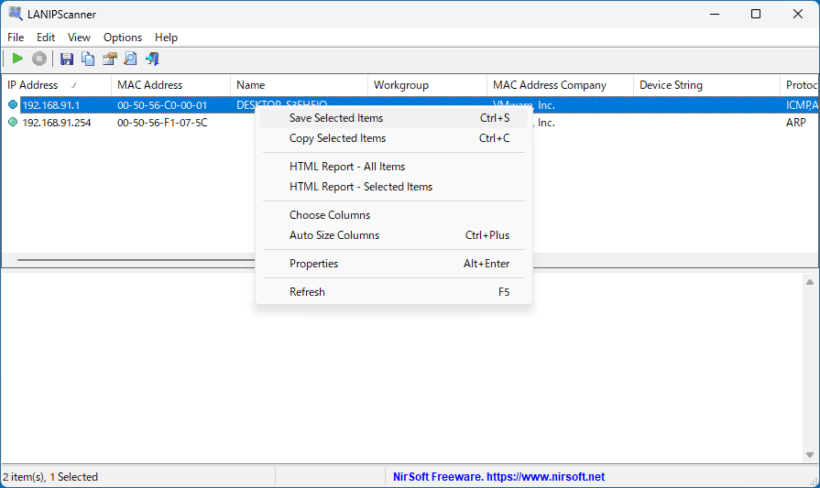The width and height of the screenshot is (820, 488).
Task: Click the lower pane scroll down arrow
Action: click(810, 455)
